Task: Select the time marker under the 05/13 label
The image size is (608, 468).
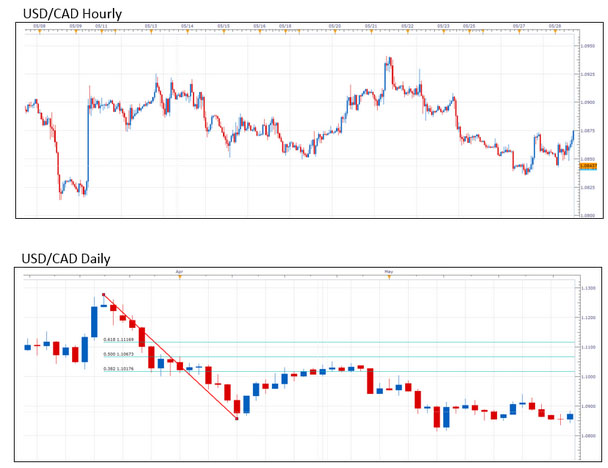Action: pos(151,31)
